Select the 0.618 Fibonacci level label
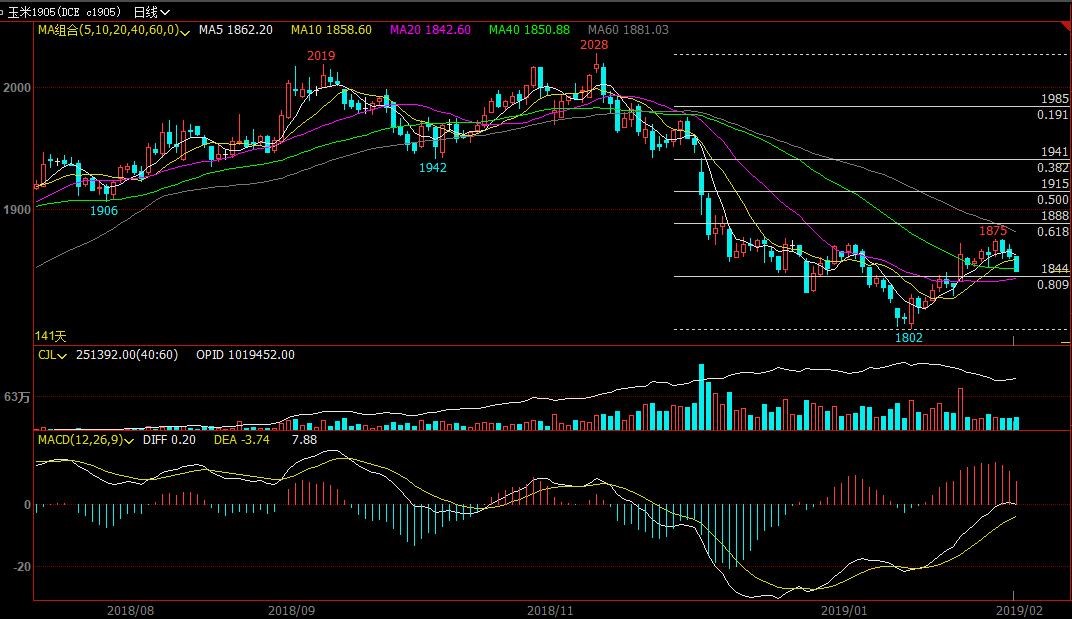This screenshot has width=1072, height=619. (1053, 232)
